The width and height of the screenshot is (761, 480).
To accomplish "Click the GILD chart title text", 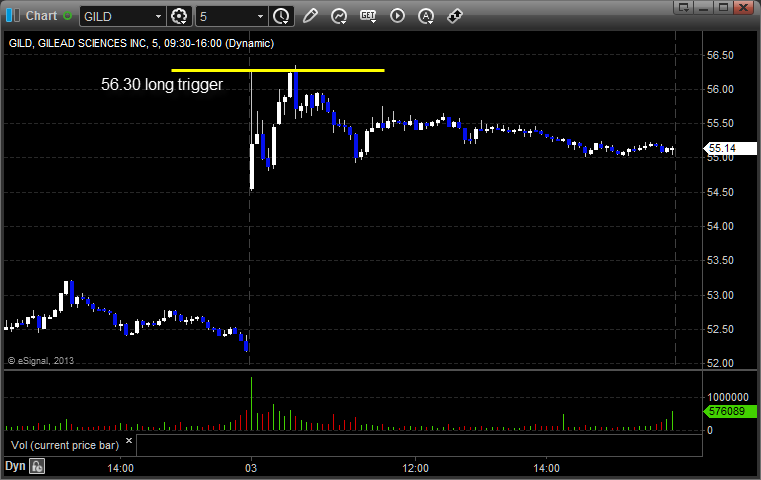I will [x=141, y=43].
